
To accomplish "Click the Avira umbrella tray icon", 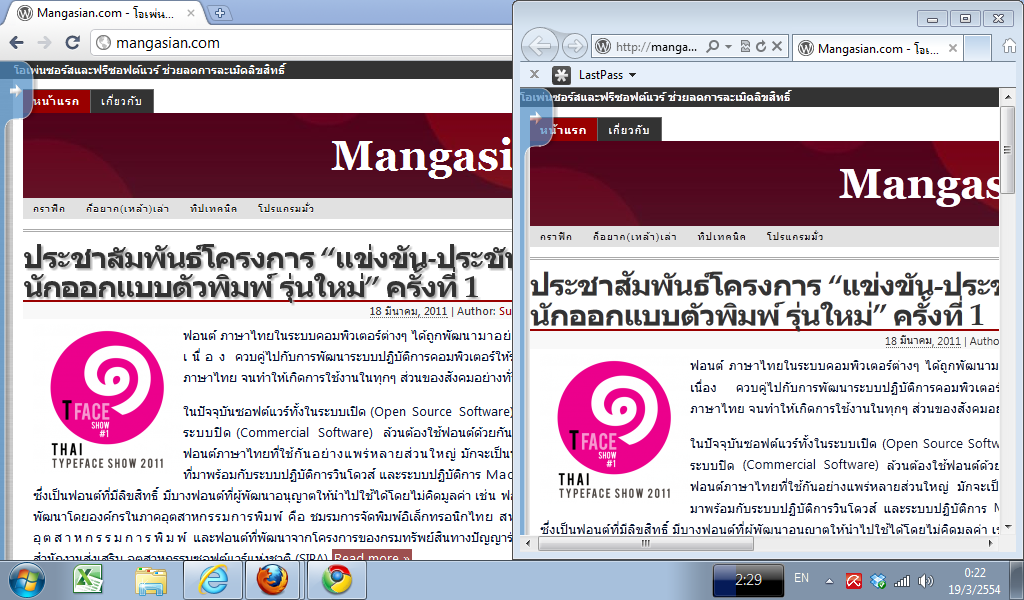I will click(854, 580).
